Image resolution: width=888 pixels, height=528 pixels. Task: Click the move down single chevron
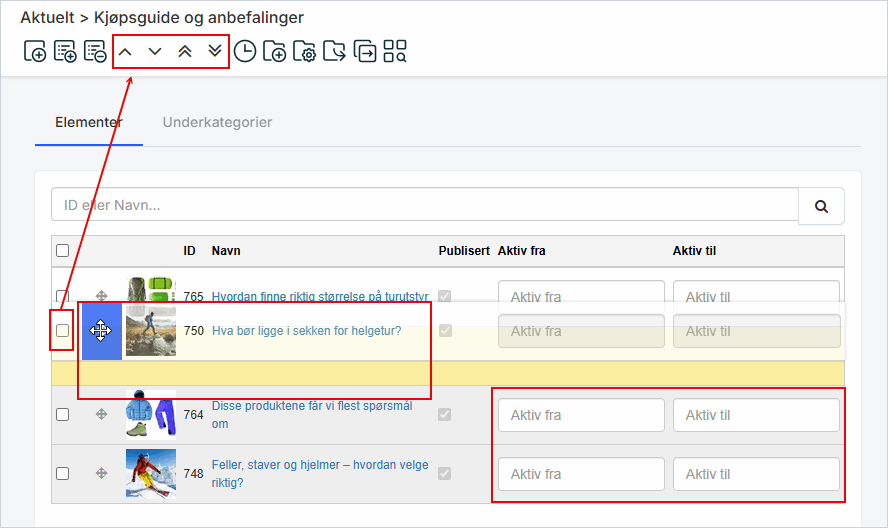coord(155,51)
